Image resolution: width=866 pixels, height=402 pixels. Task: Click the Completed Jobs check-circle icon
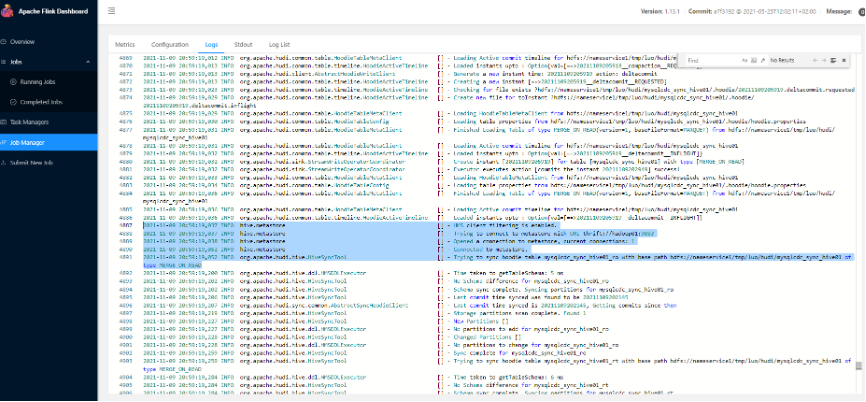click(14, 102)
